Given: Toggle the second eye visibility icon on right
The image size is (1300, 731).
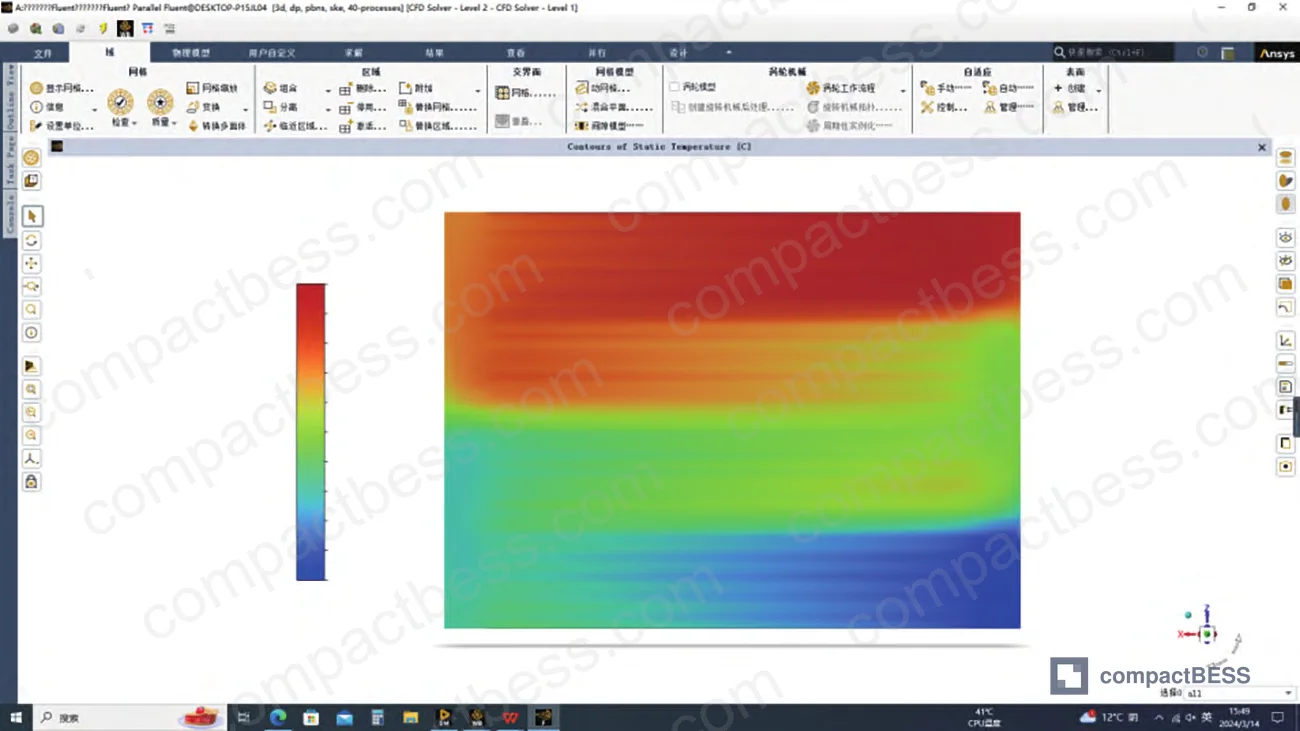Looking at the screenshot, I should pyautogui.click(x=1286, y=260).
